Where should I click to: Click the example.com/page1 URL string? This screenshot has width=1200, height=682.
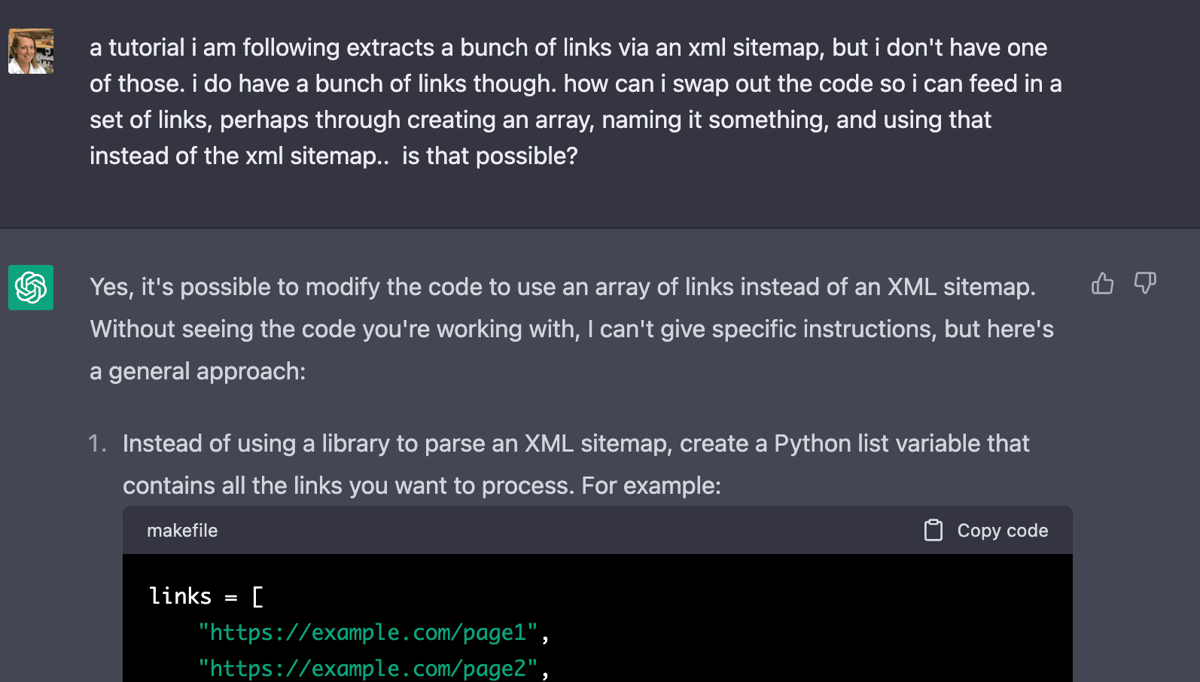(x=368, y=633)
